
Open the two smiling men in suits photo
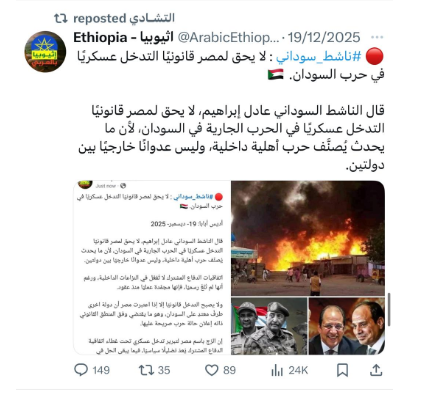[347, 326]
